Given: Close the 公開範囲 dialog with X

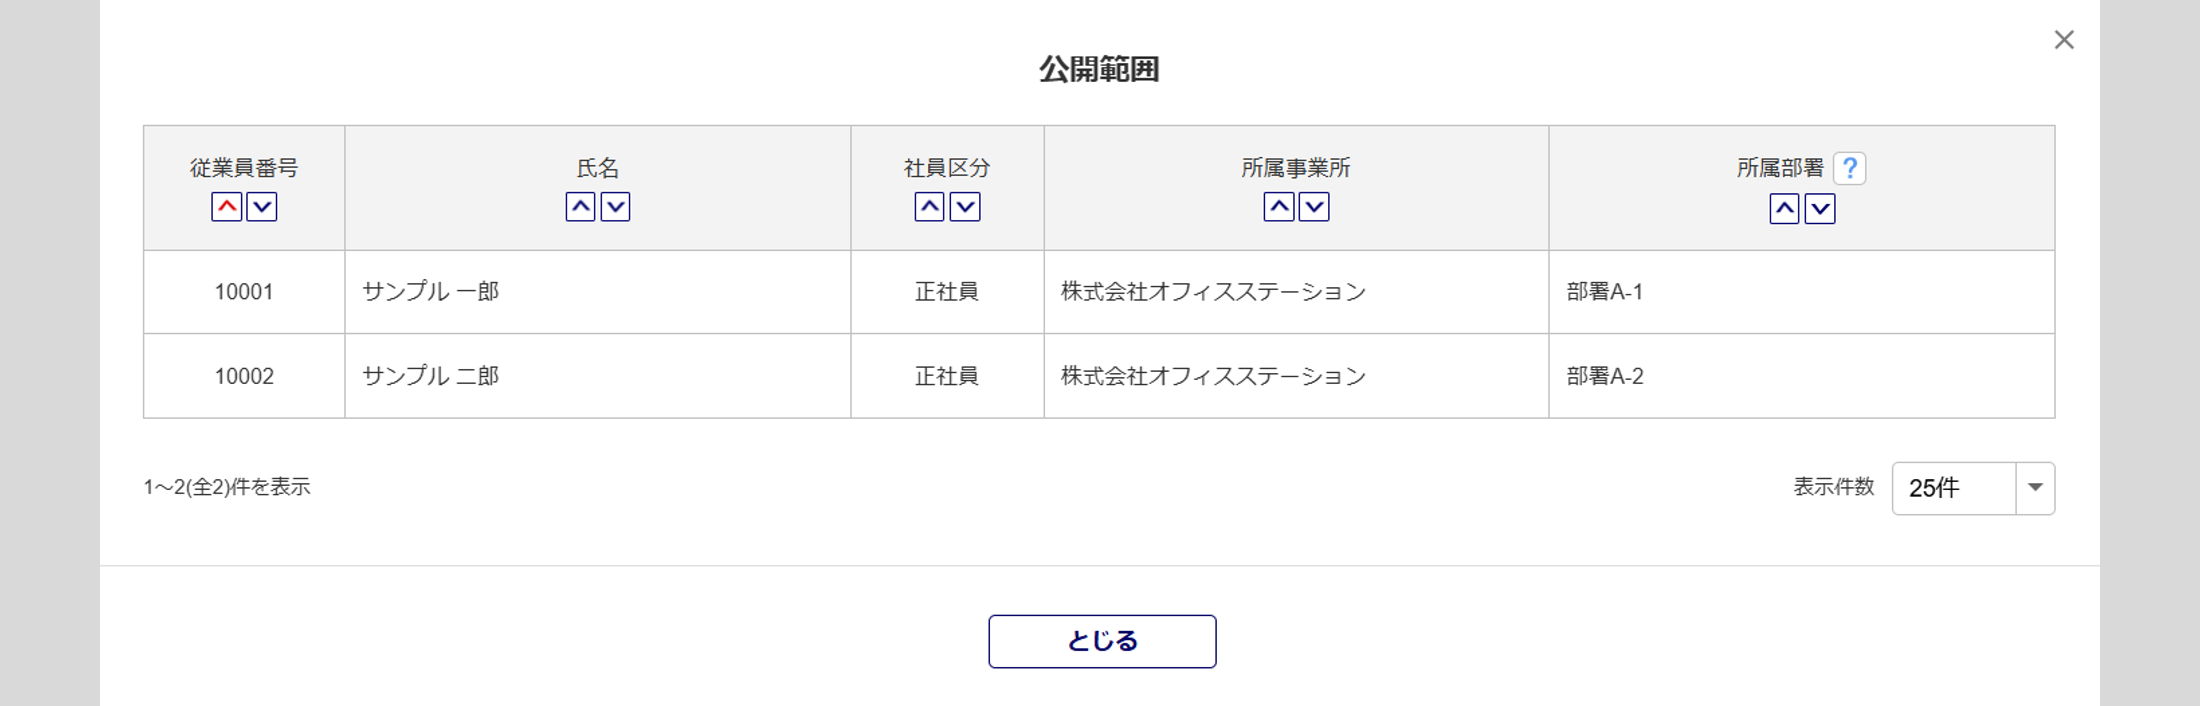Looking at the screenshot, I should (2064, 40).
